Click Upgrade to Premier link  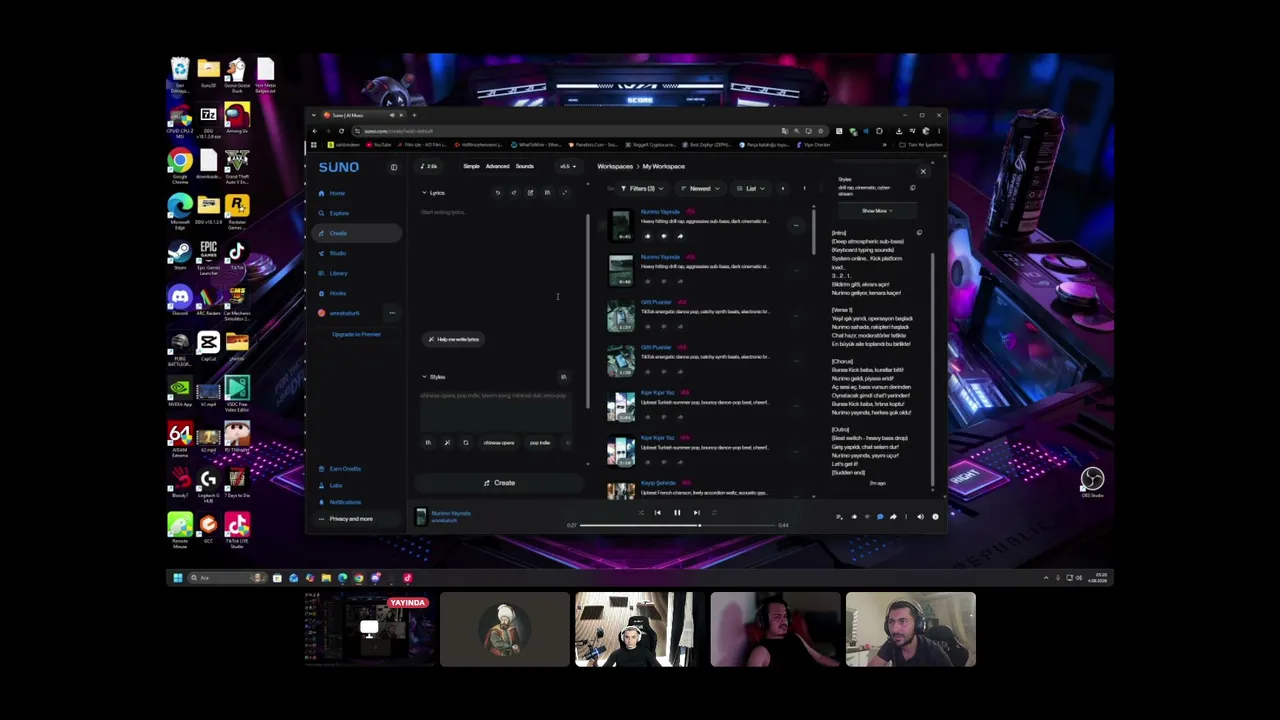tap(356, 334)
